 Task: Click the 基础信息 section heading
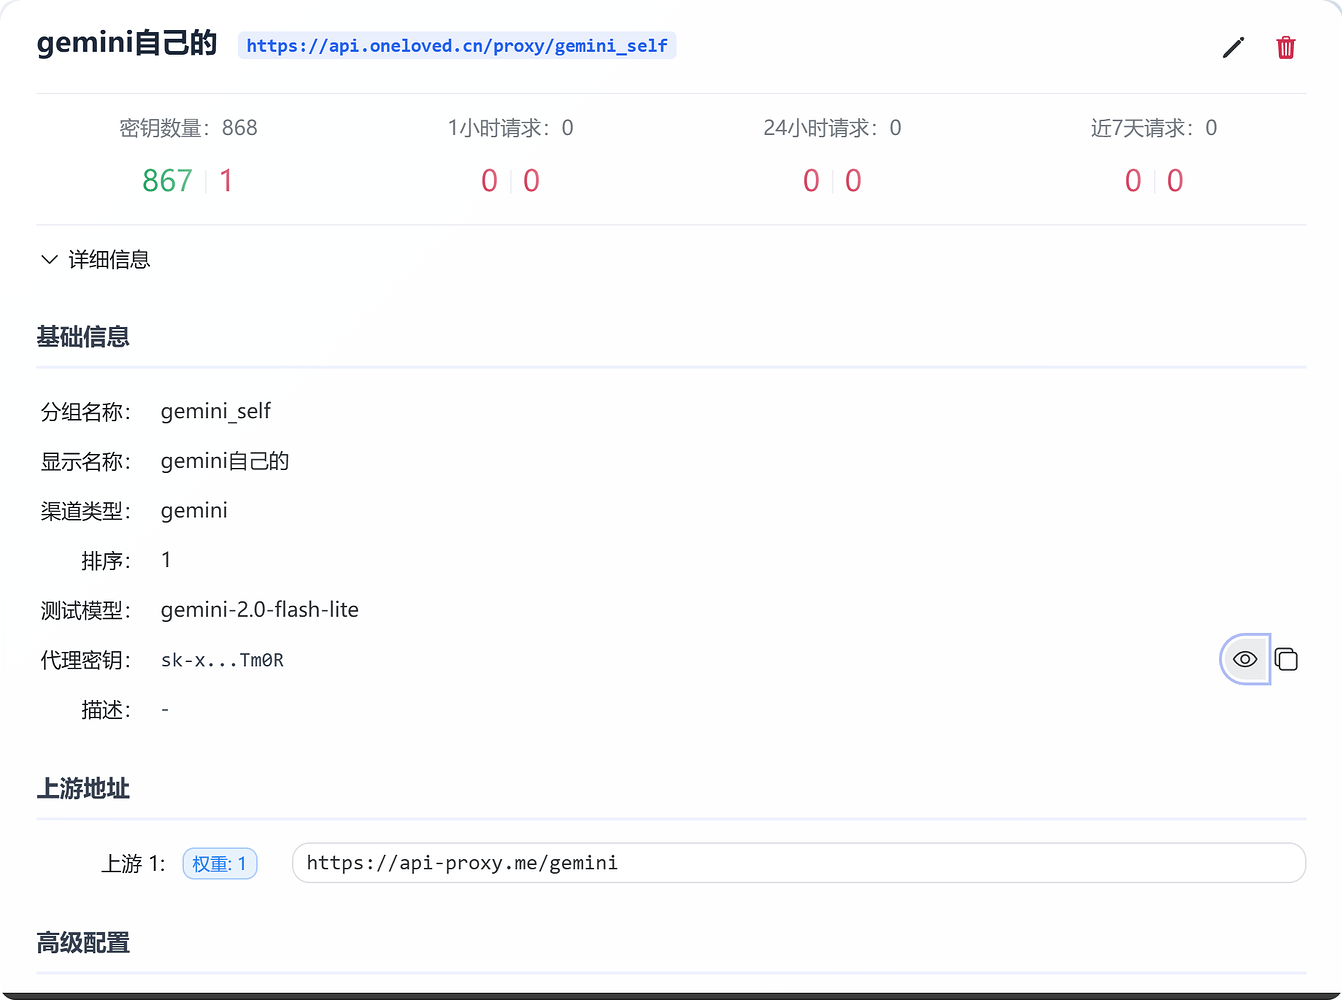pyautogui.click(x=83, y=337)
